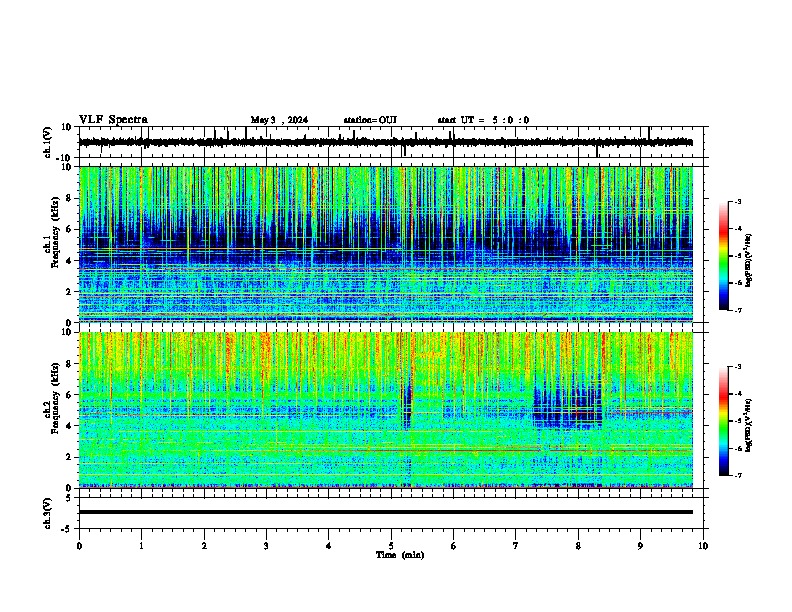Click the ch.1 spectrogram panel
Viewport: 792px width, 612px height.
[386, 244]
